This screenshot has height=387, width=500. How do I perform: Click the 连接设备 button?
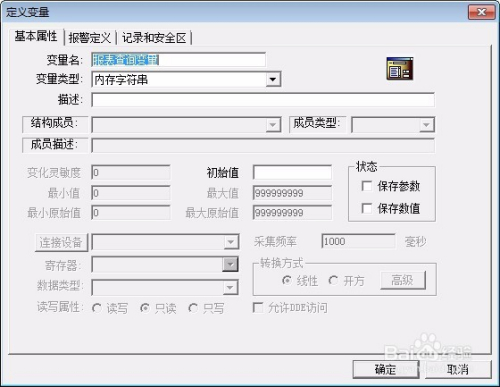[61, 242]
